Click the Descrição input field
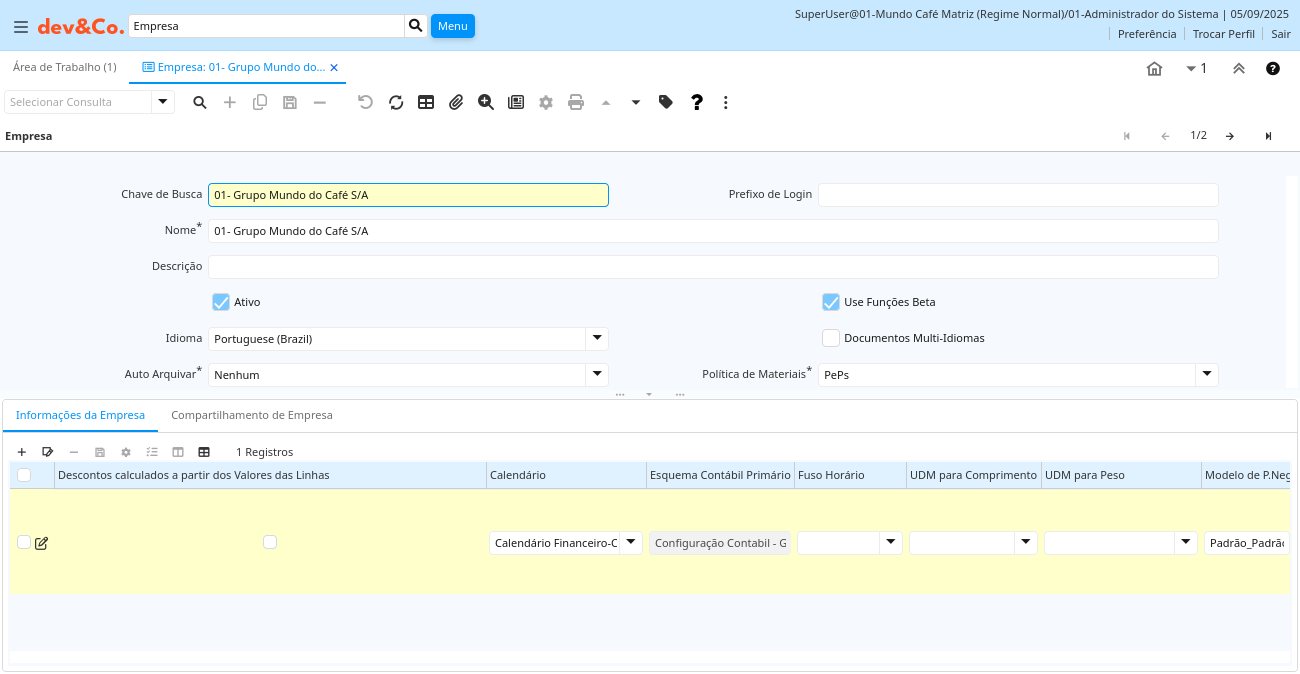Screen dimensions: 1300x674 (x=712, y=266)
